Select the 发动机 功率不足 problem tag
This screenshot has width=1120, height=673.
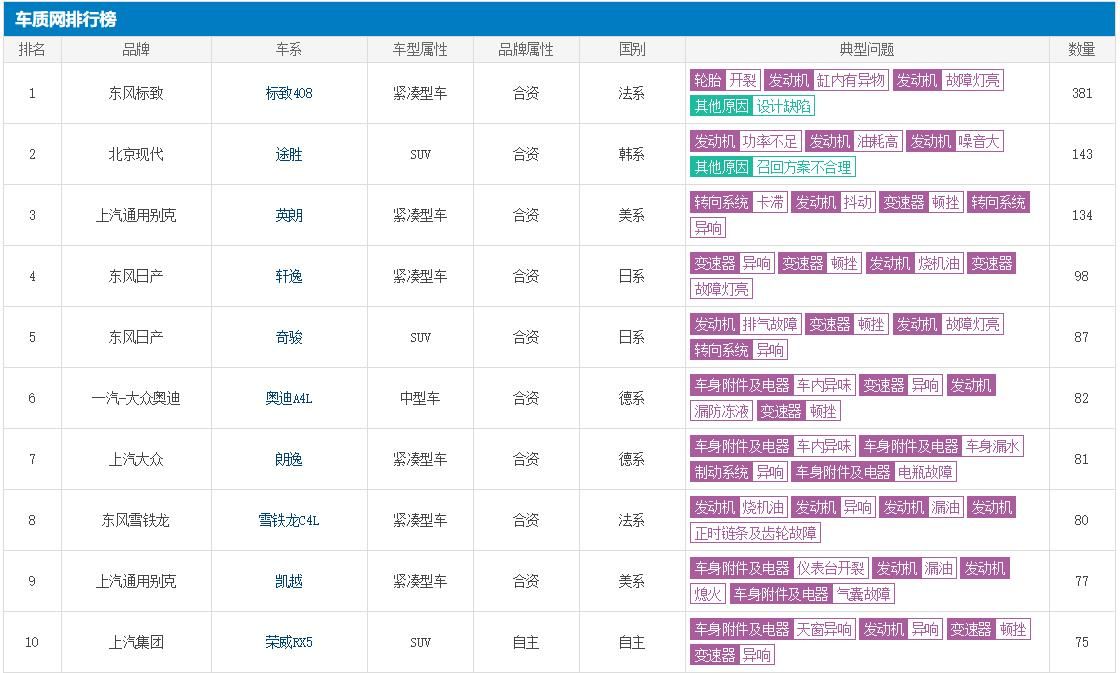(x=745, y=141)
